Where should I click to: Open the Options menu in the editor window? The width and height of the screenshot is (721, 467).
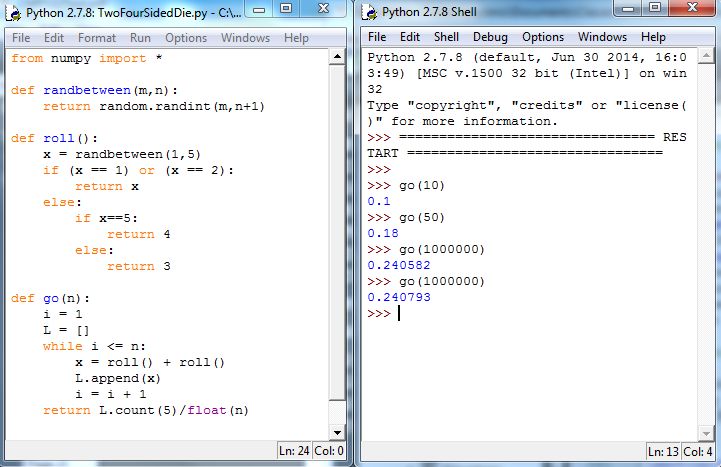pos(186,38)
